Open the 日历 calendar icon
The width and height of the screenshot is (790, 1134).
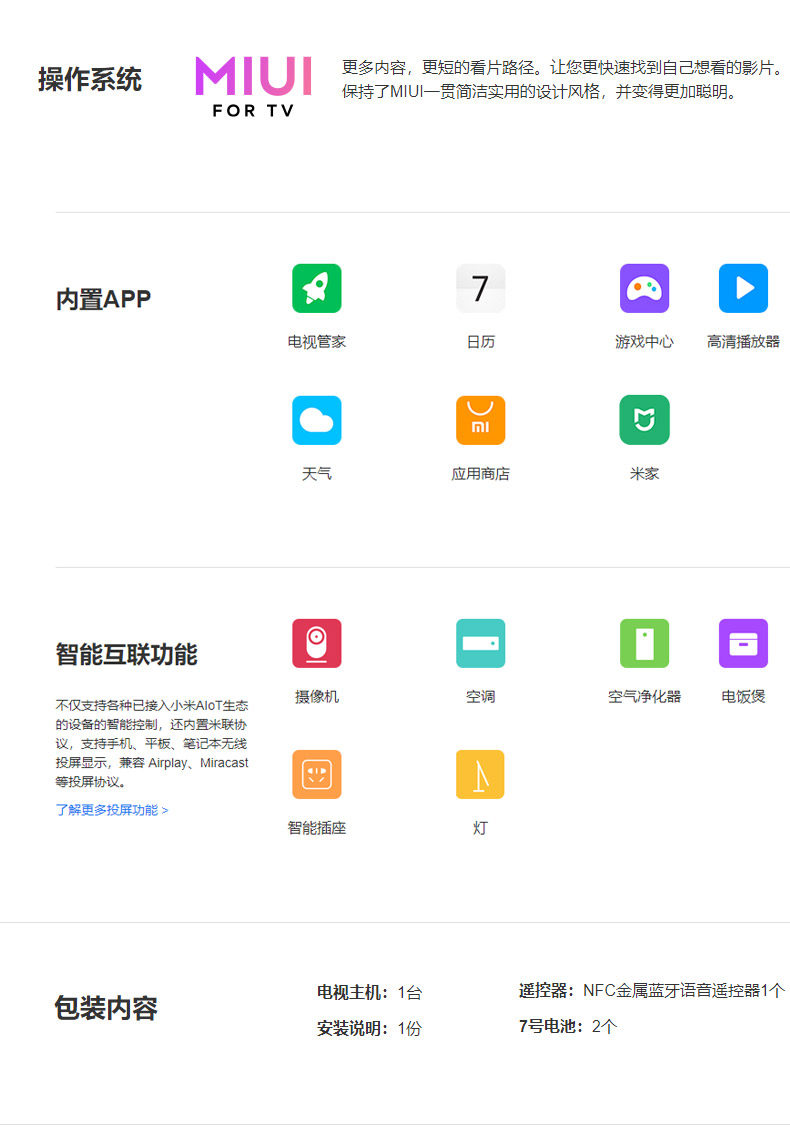pyautogui.click(x=480, y=289)
